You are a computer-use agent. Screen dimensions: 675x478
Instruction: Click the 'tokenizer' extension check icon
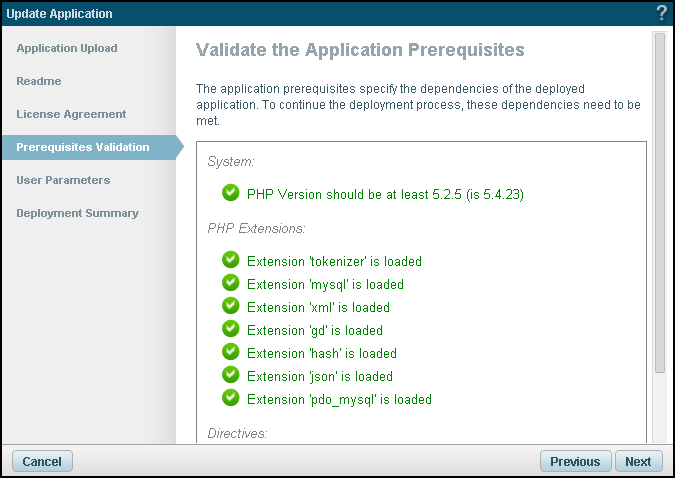coord(231,260)
